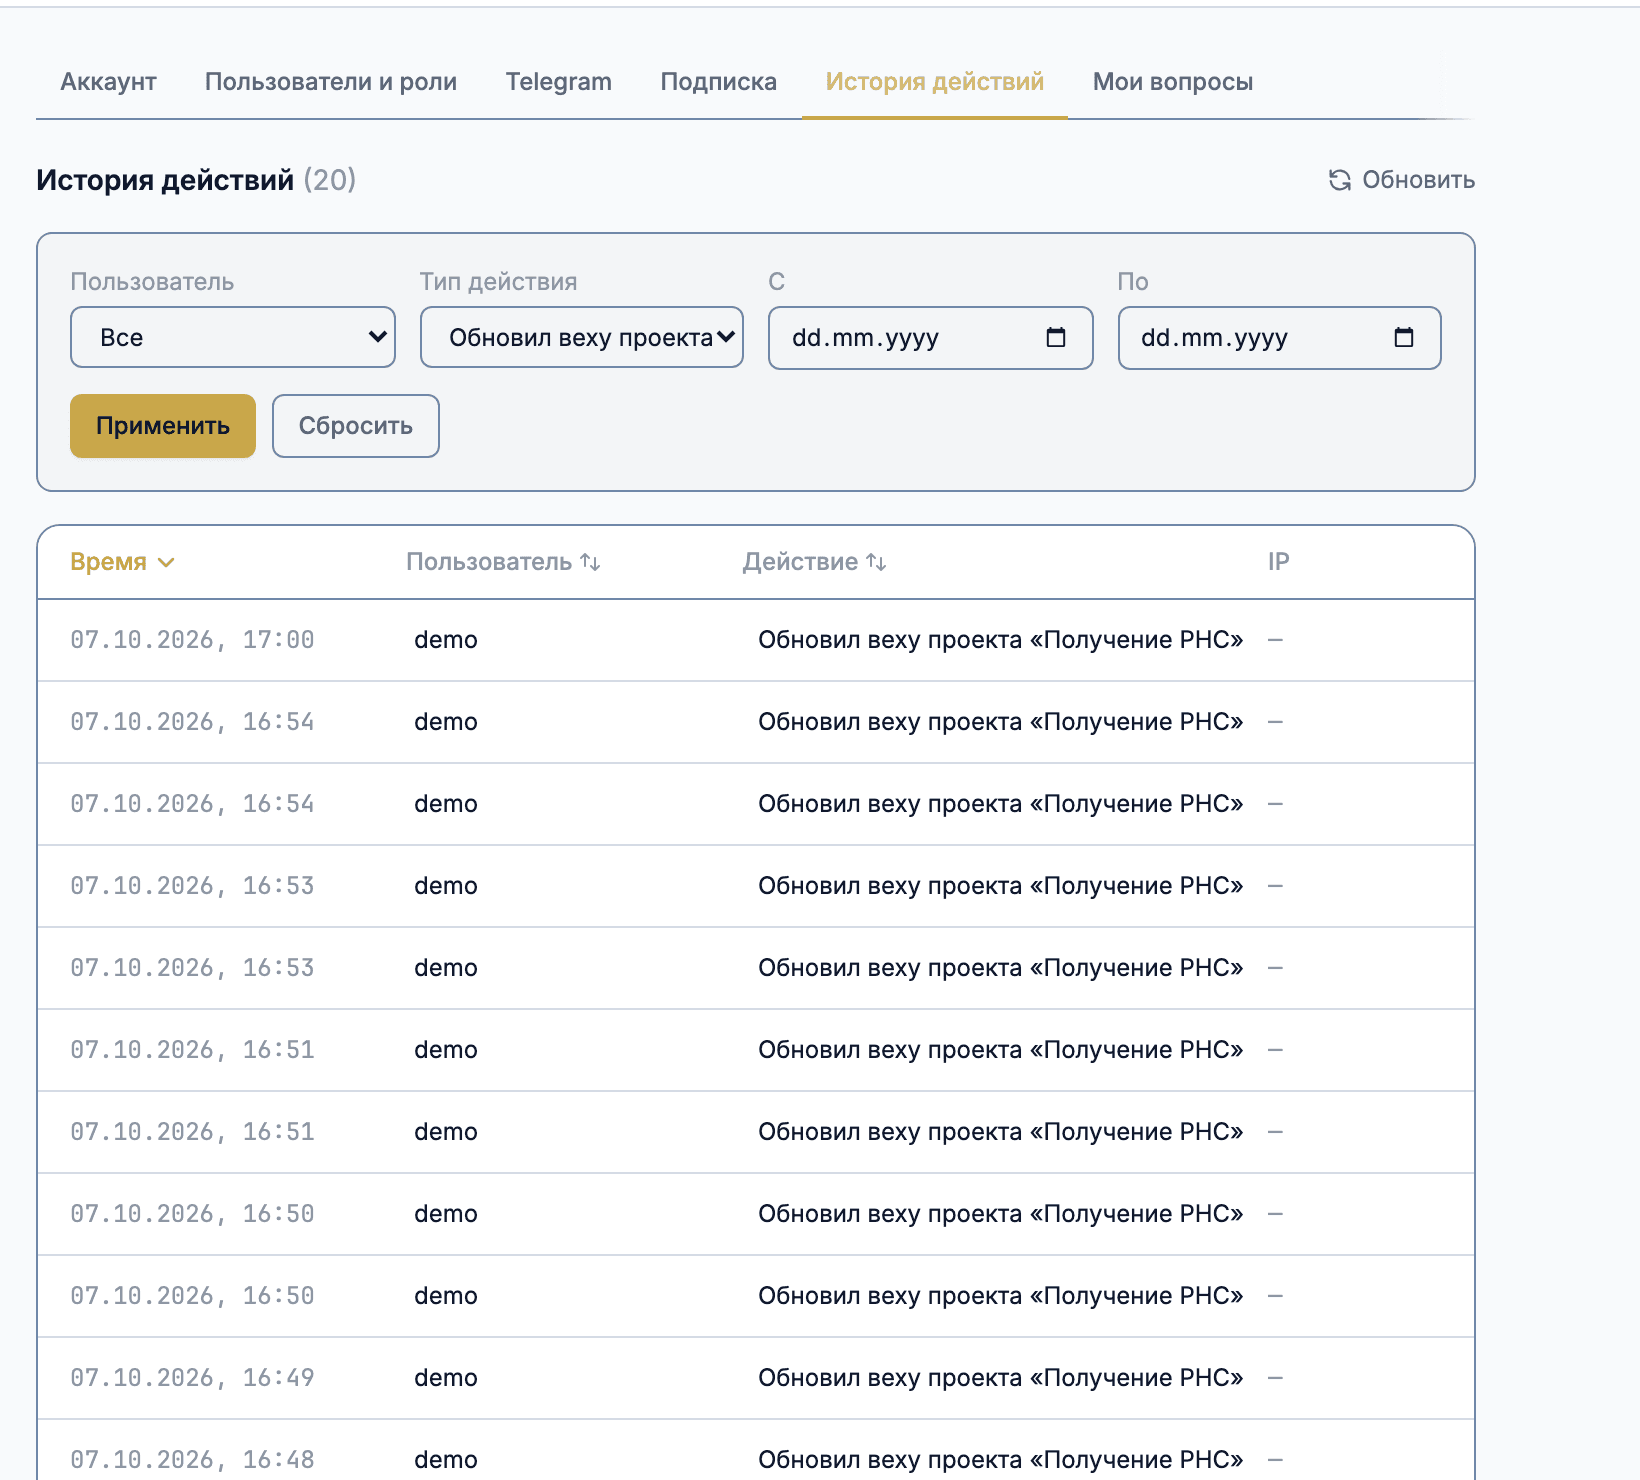This screenshot has width=1640, height=1480.
Task: Click the refresh icon next to Обновить
Action: [1340, 180]
